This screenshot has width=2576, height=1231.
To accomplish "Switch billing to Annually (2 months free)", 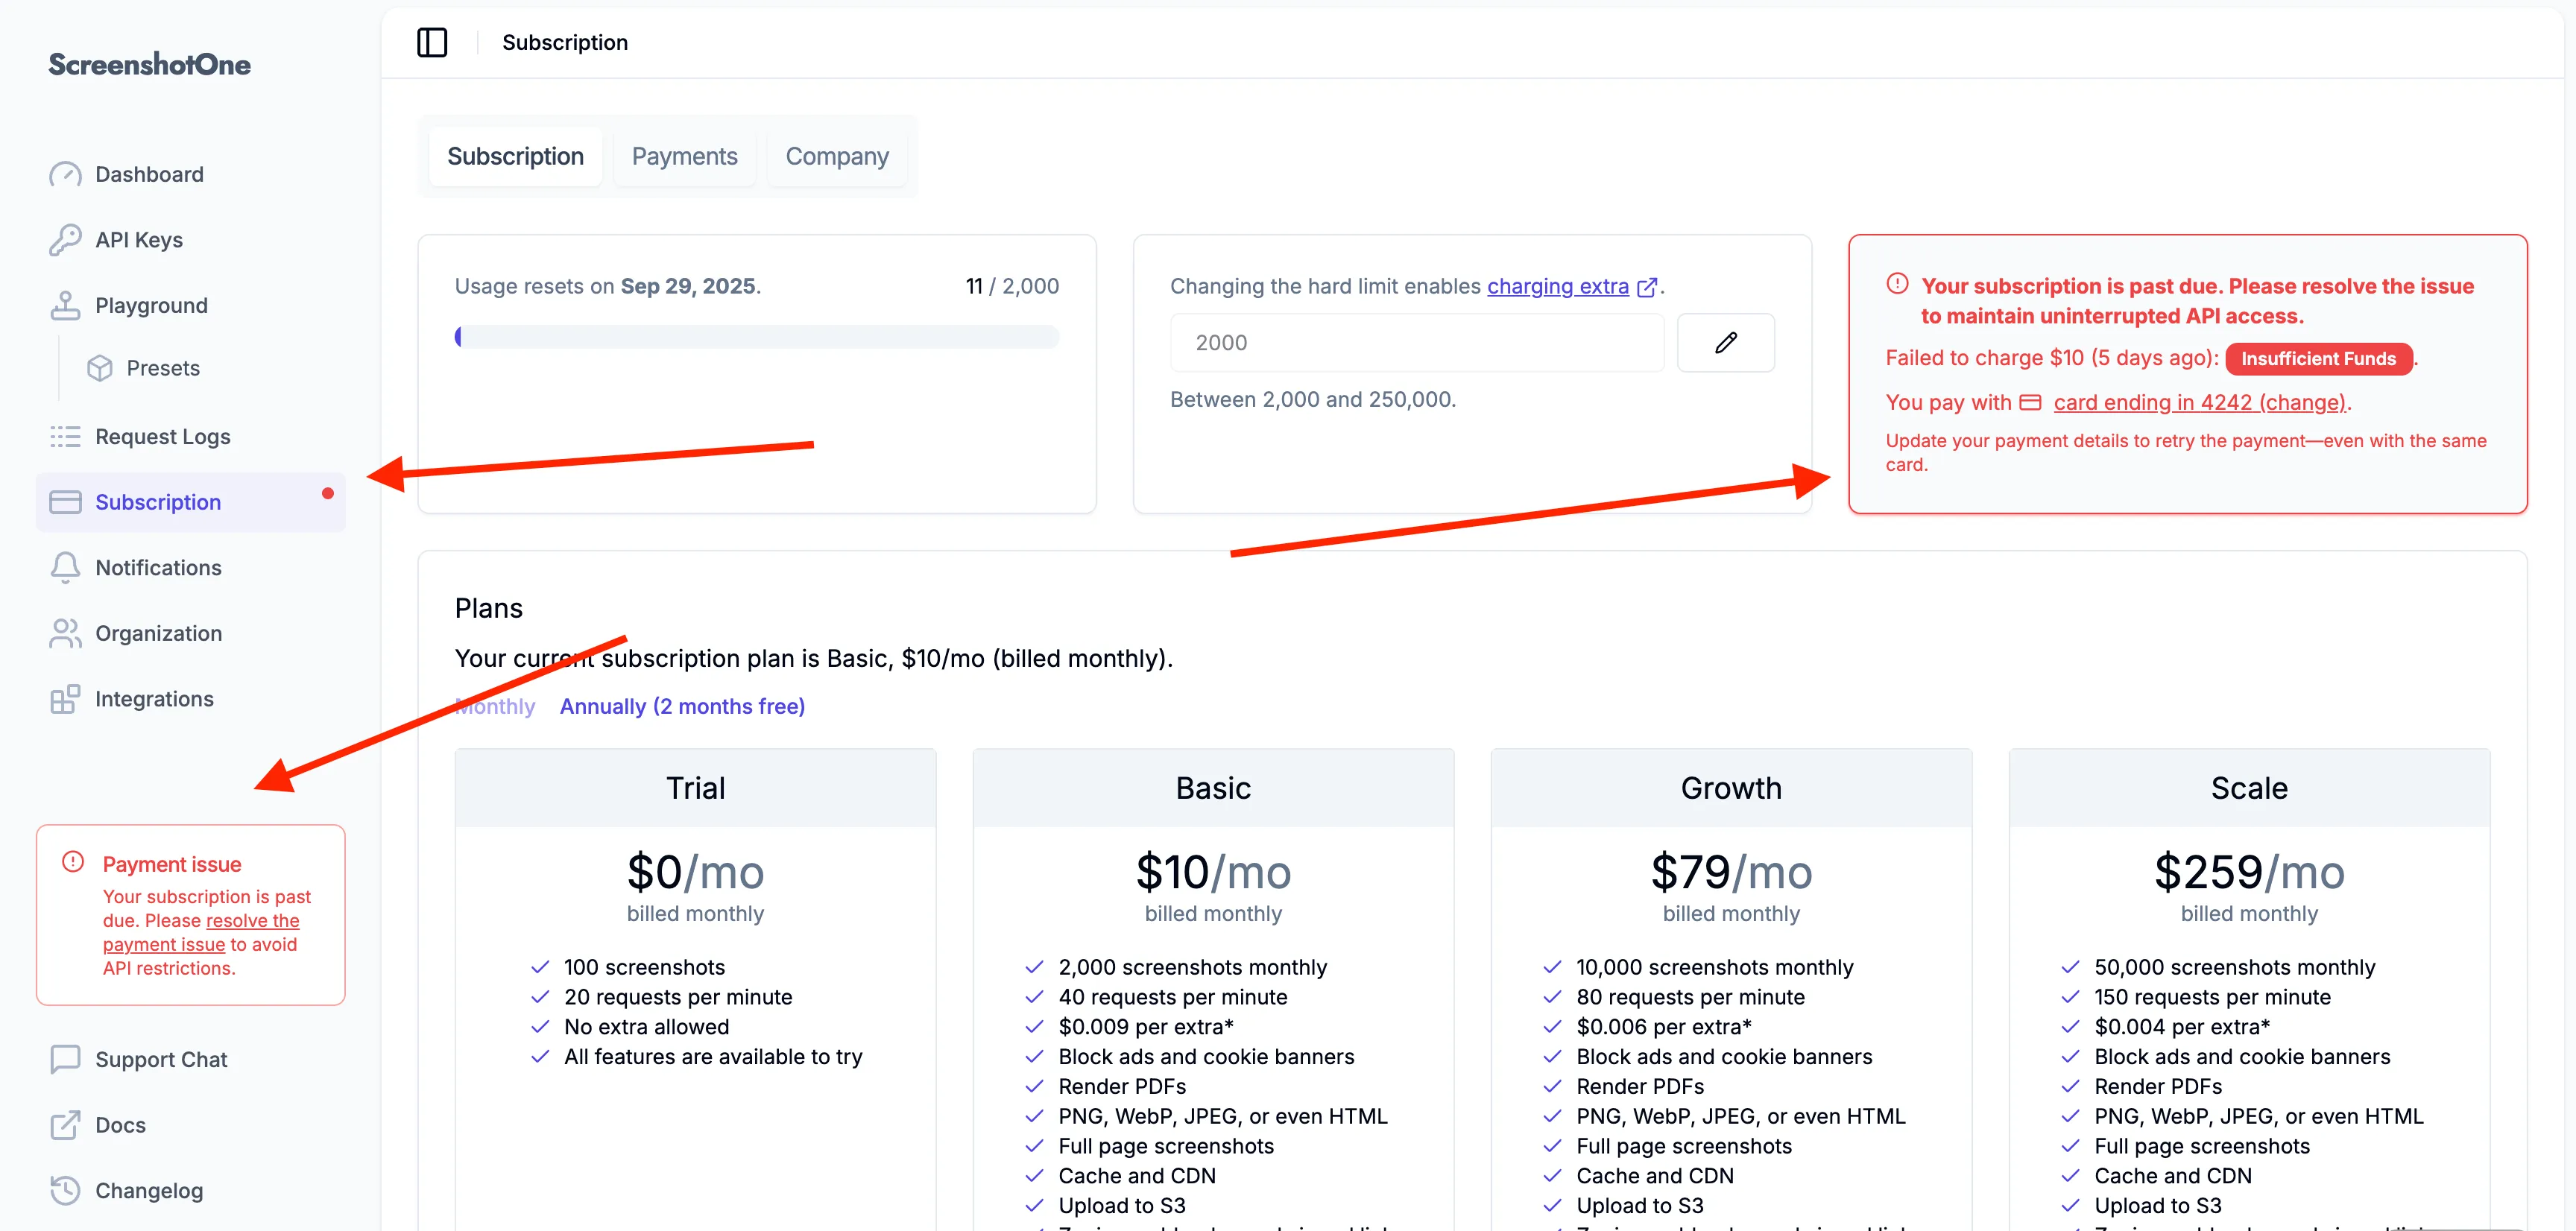I will (x=682, y=706).
